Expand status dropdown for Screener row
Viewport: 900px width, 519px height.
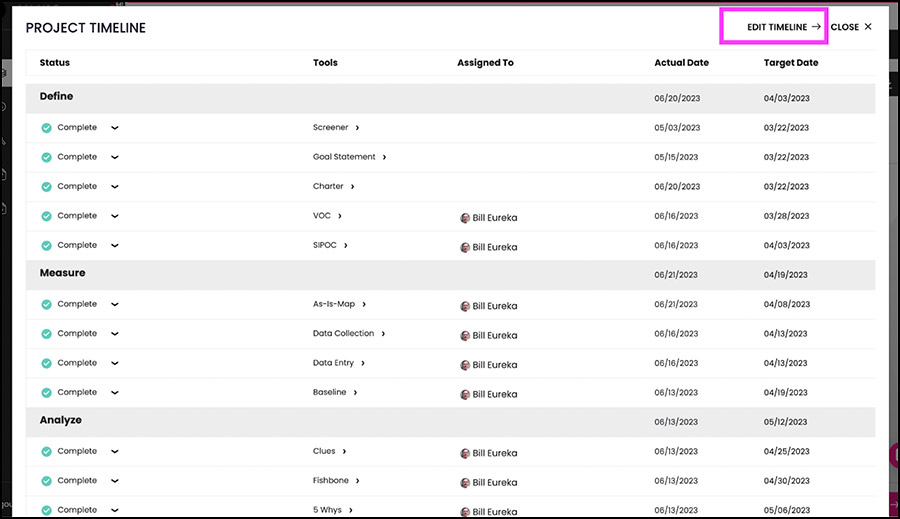(x=115, y=127)
